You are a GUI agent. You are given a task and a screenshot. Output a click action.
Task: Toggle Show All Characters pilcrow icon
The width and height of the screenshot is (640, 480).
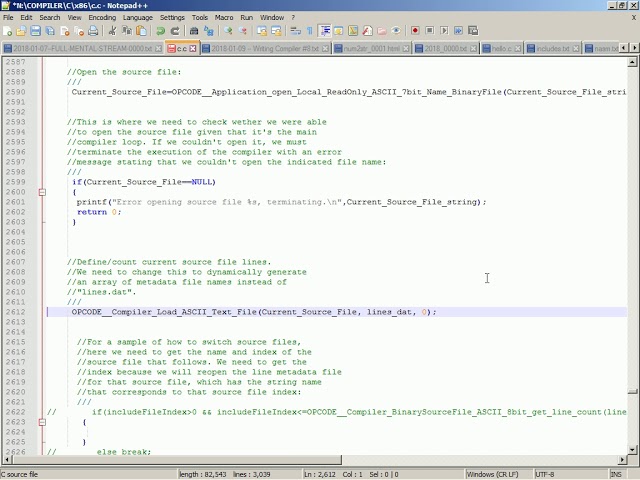pyautogui.click(x=310, y=31)
